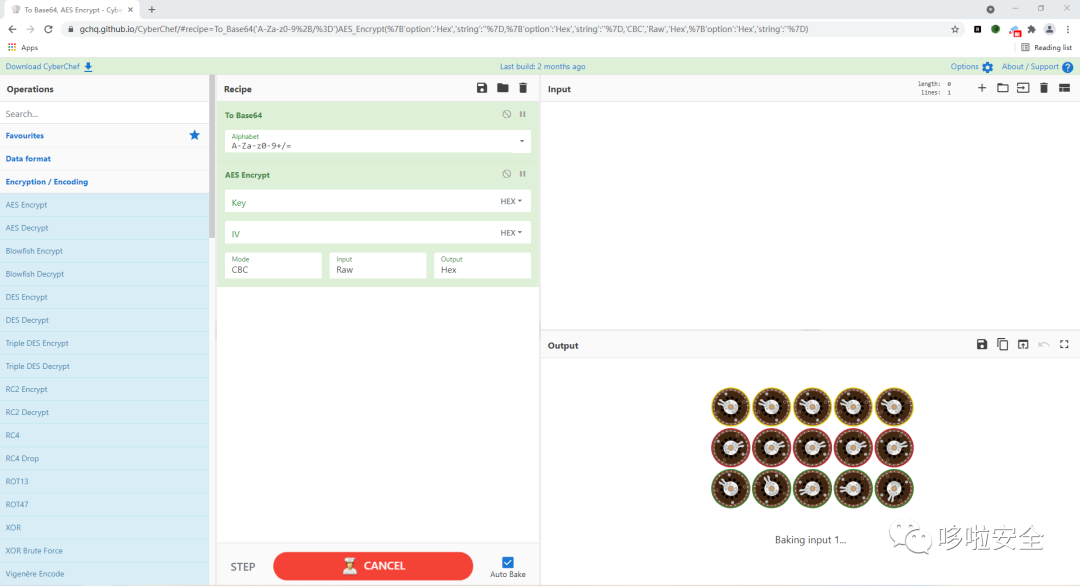Open the Input dropdown set to Raw

378,265
